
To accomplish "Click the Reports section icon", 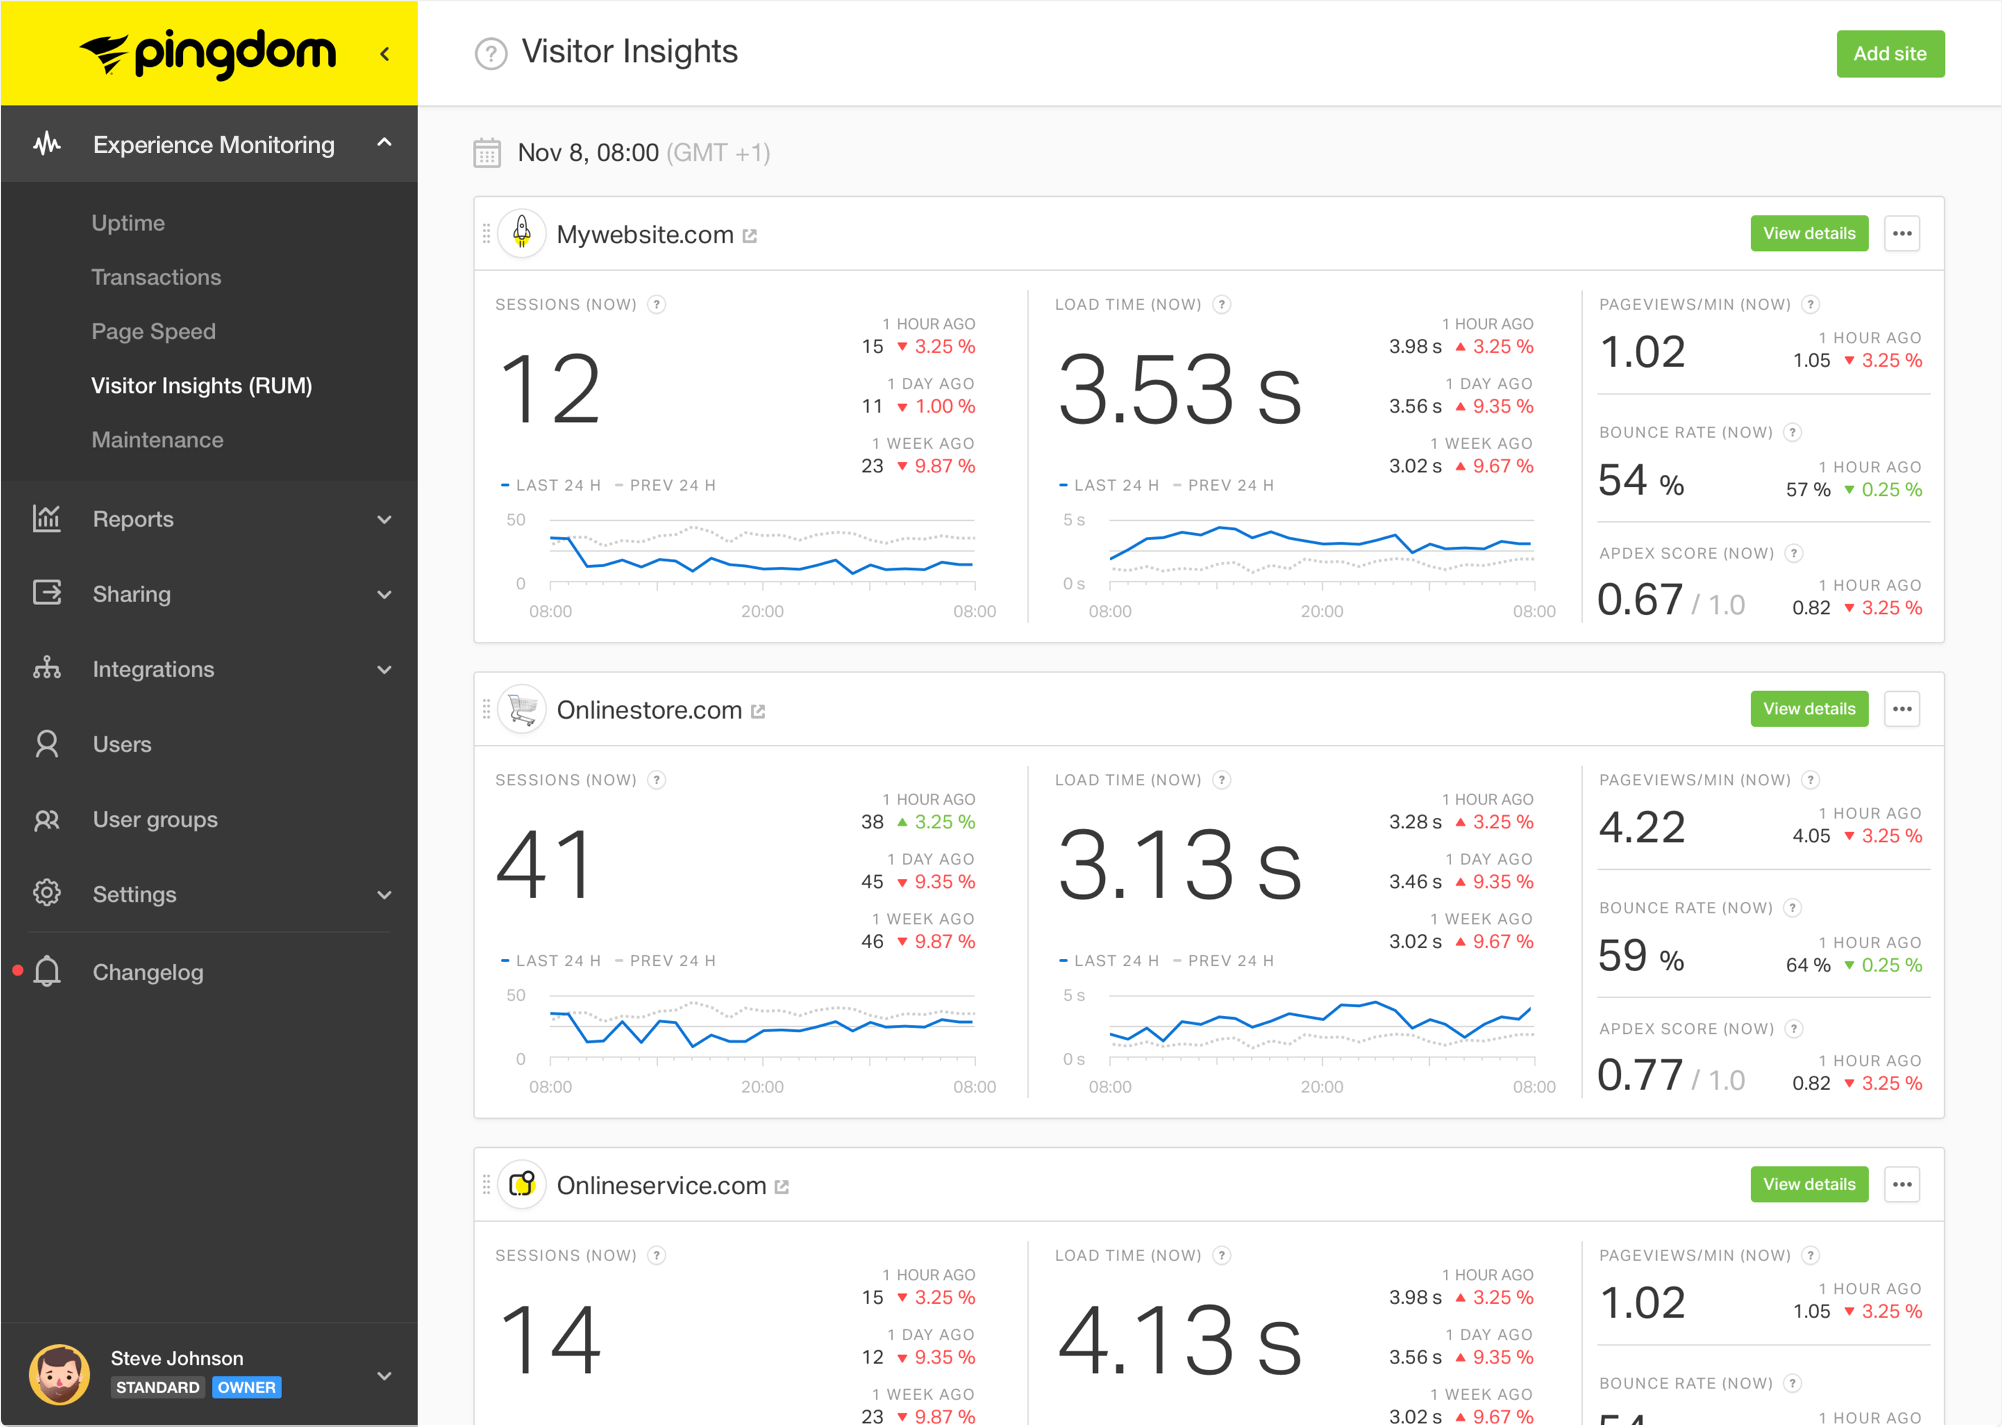I will pos(45,517).
